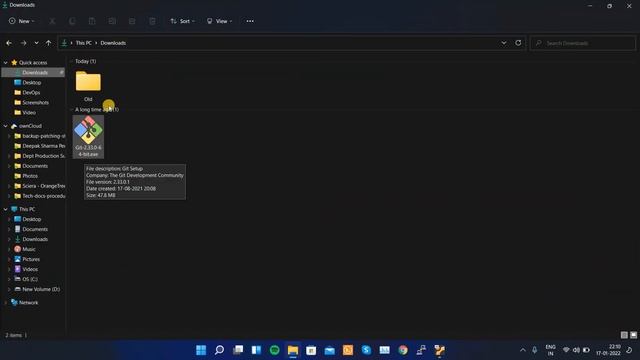640x360 pixels.
Task: Click the Rename toolbar icon
Action: [x=112, y=21]
